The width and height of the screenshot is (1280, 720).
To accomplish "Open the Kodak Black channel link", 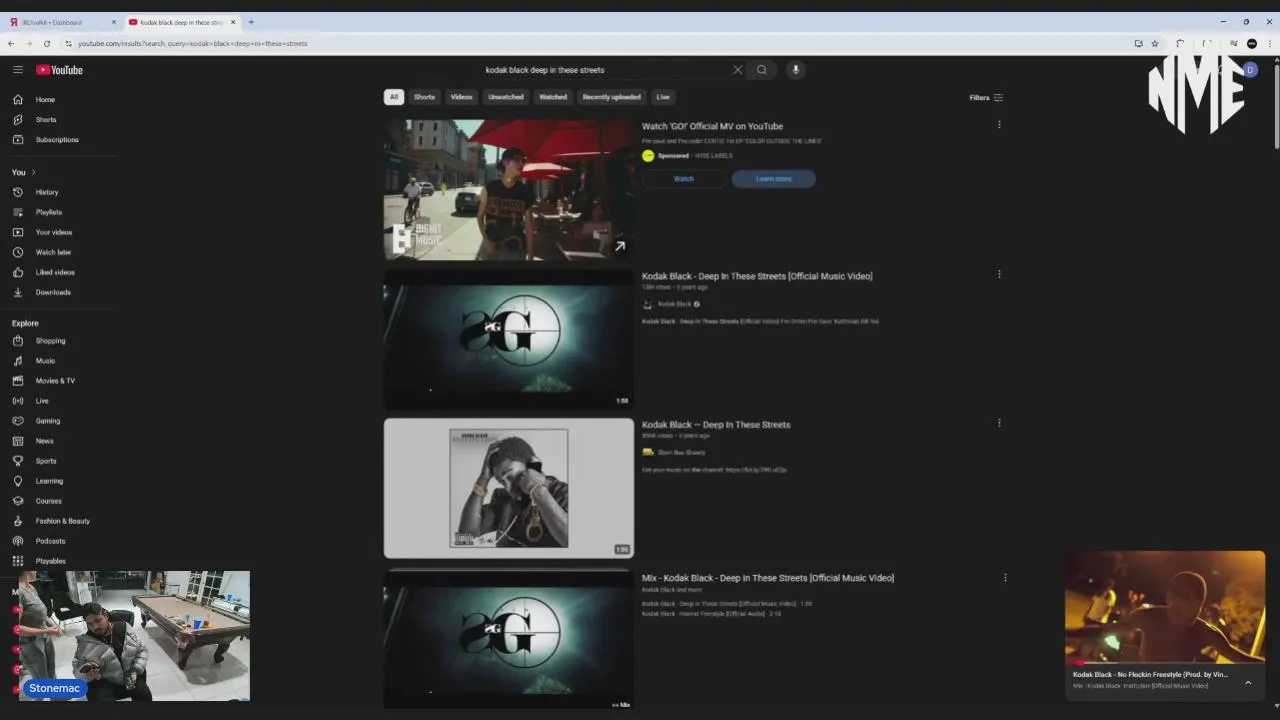I will click(x=674, y=304).
